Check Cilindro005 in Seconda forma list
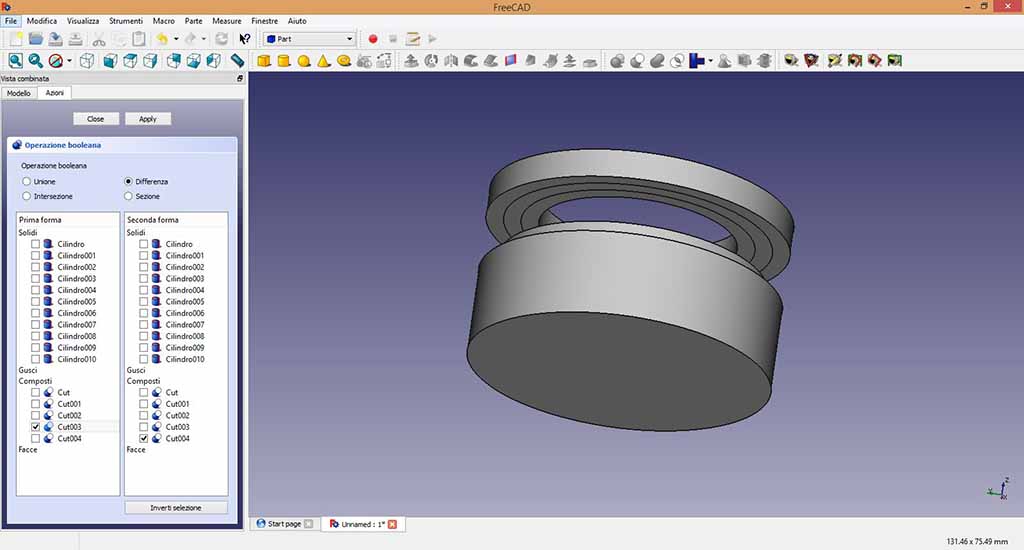The image size is (1024, 550). pos(144,301)
